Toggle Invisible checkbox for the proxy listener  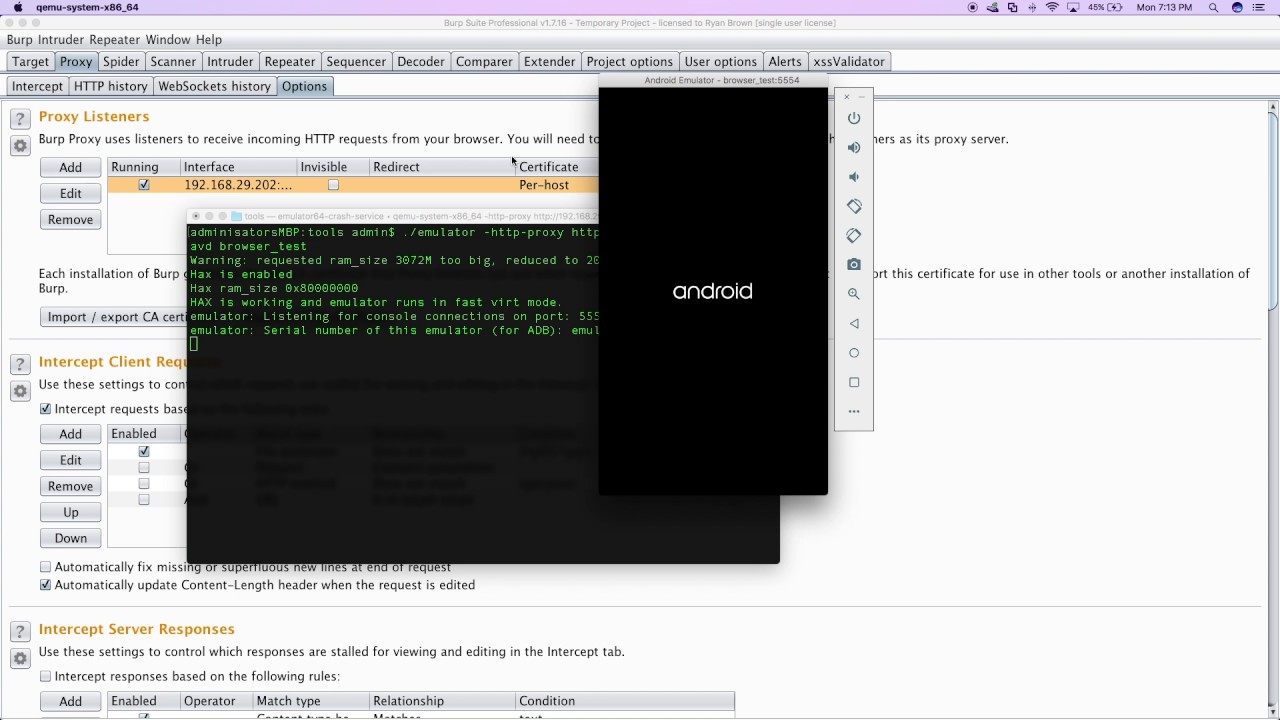pos(333,185)
